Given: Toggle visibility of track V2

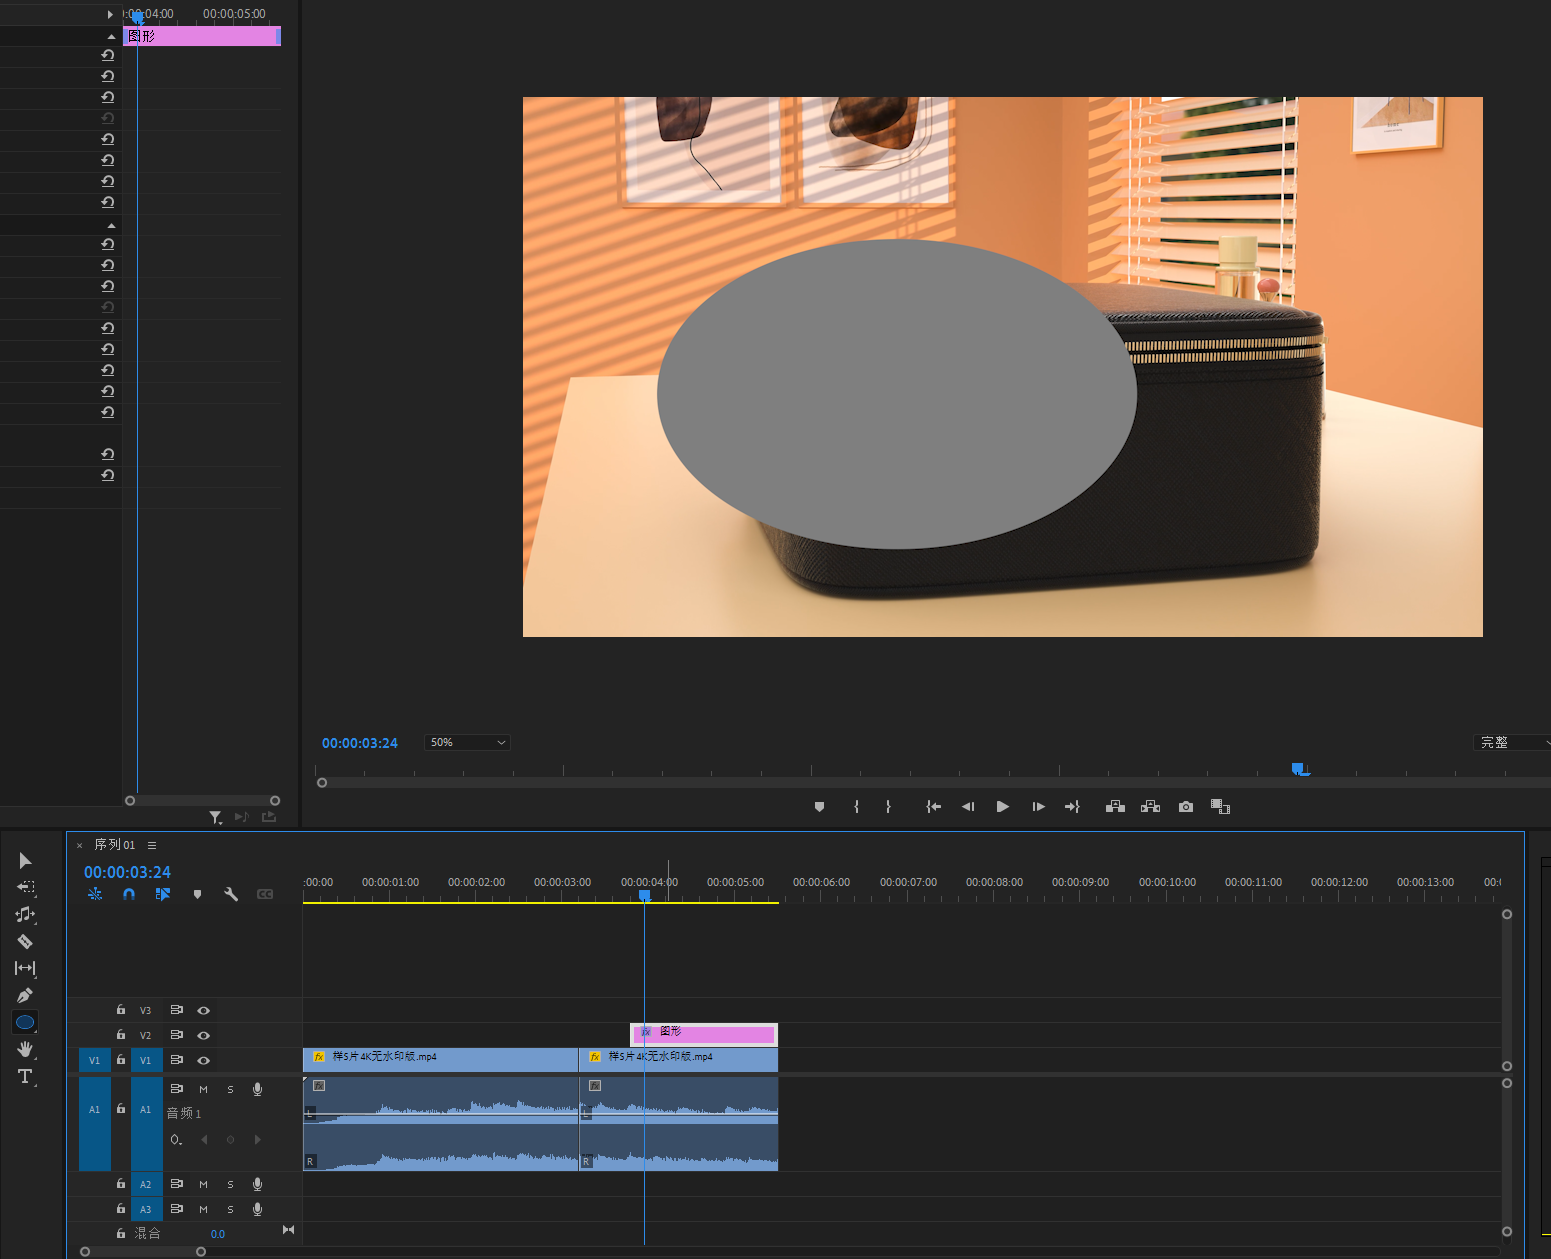Looking at the screenshot, I should pyautogui.click(x=203, y=1035).
